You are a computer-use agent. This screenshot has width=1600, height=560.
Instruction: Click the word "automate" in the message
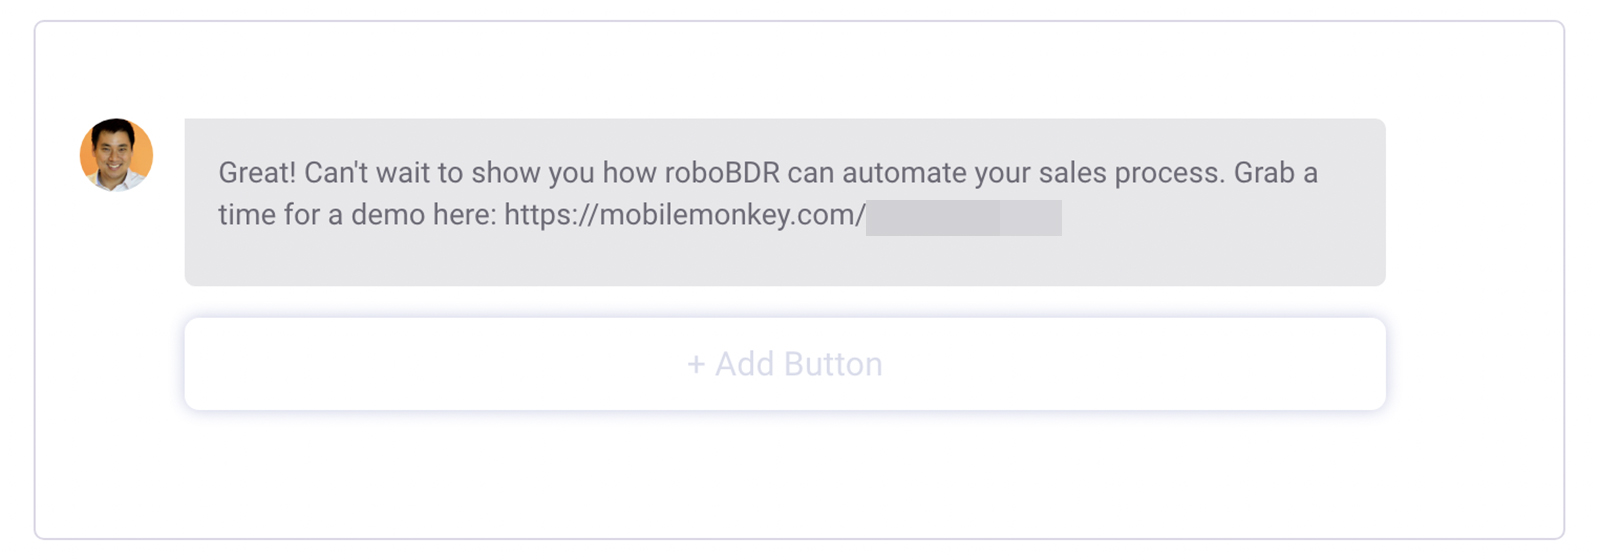coord(904,173)
